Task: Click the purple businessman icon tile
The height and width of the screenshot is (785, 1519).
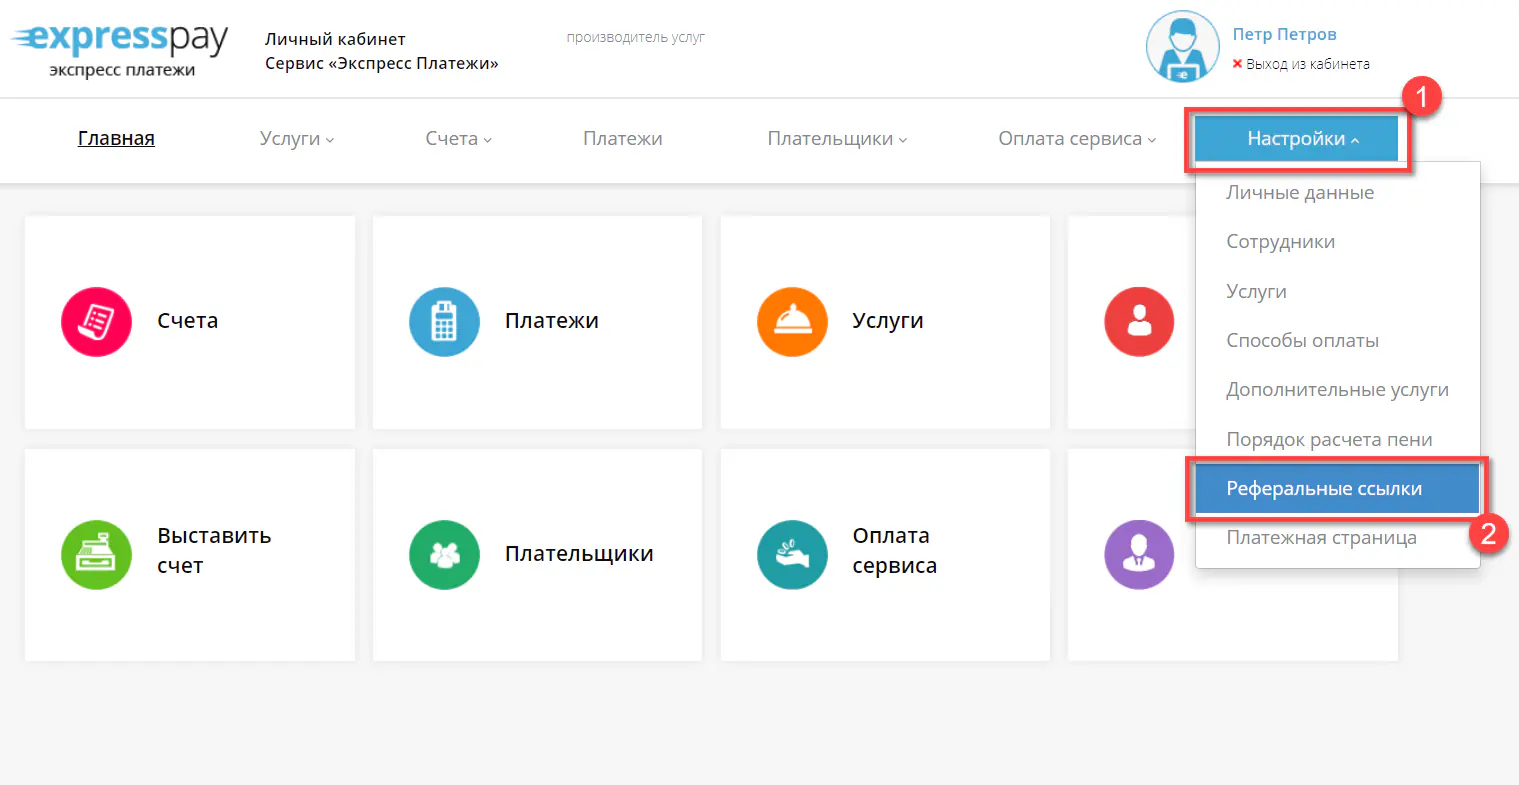Action: [1139, 554]
